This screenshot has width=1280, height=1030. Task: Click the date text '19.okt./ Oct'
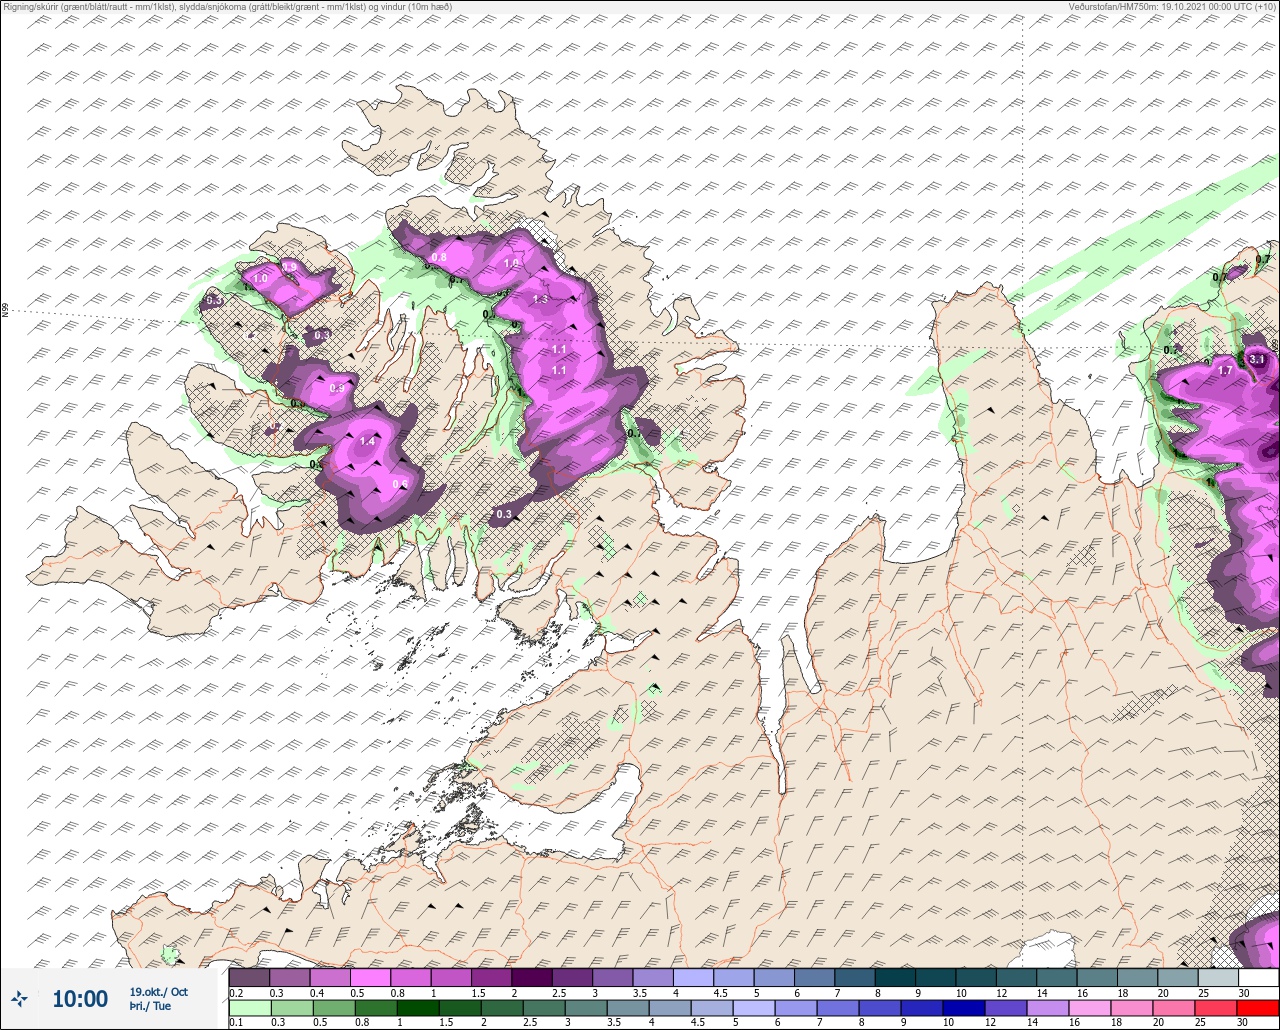[x=158, y=992]
